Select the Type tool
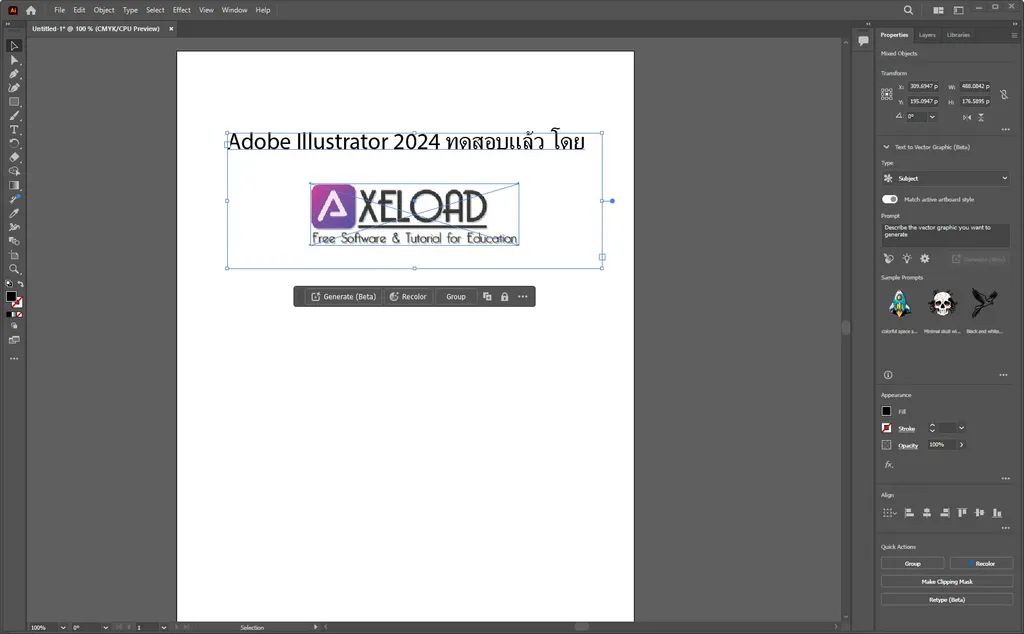The image size is (1024, 634). tap(14, 129)
